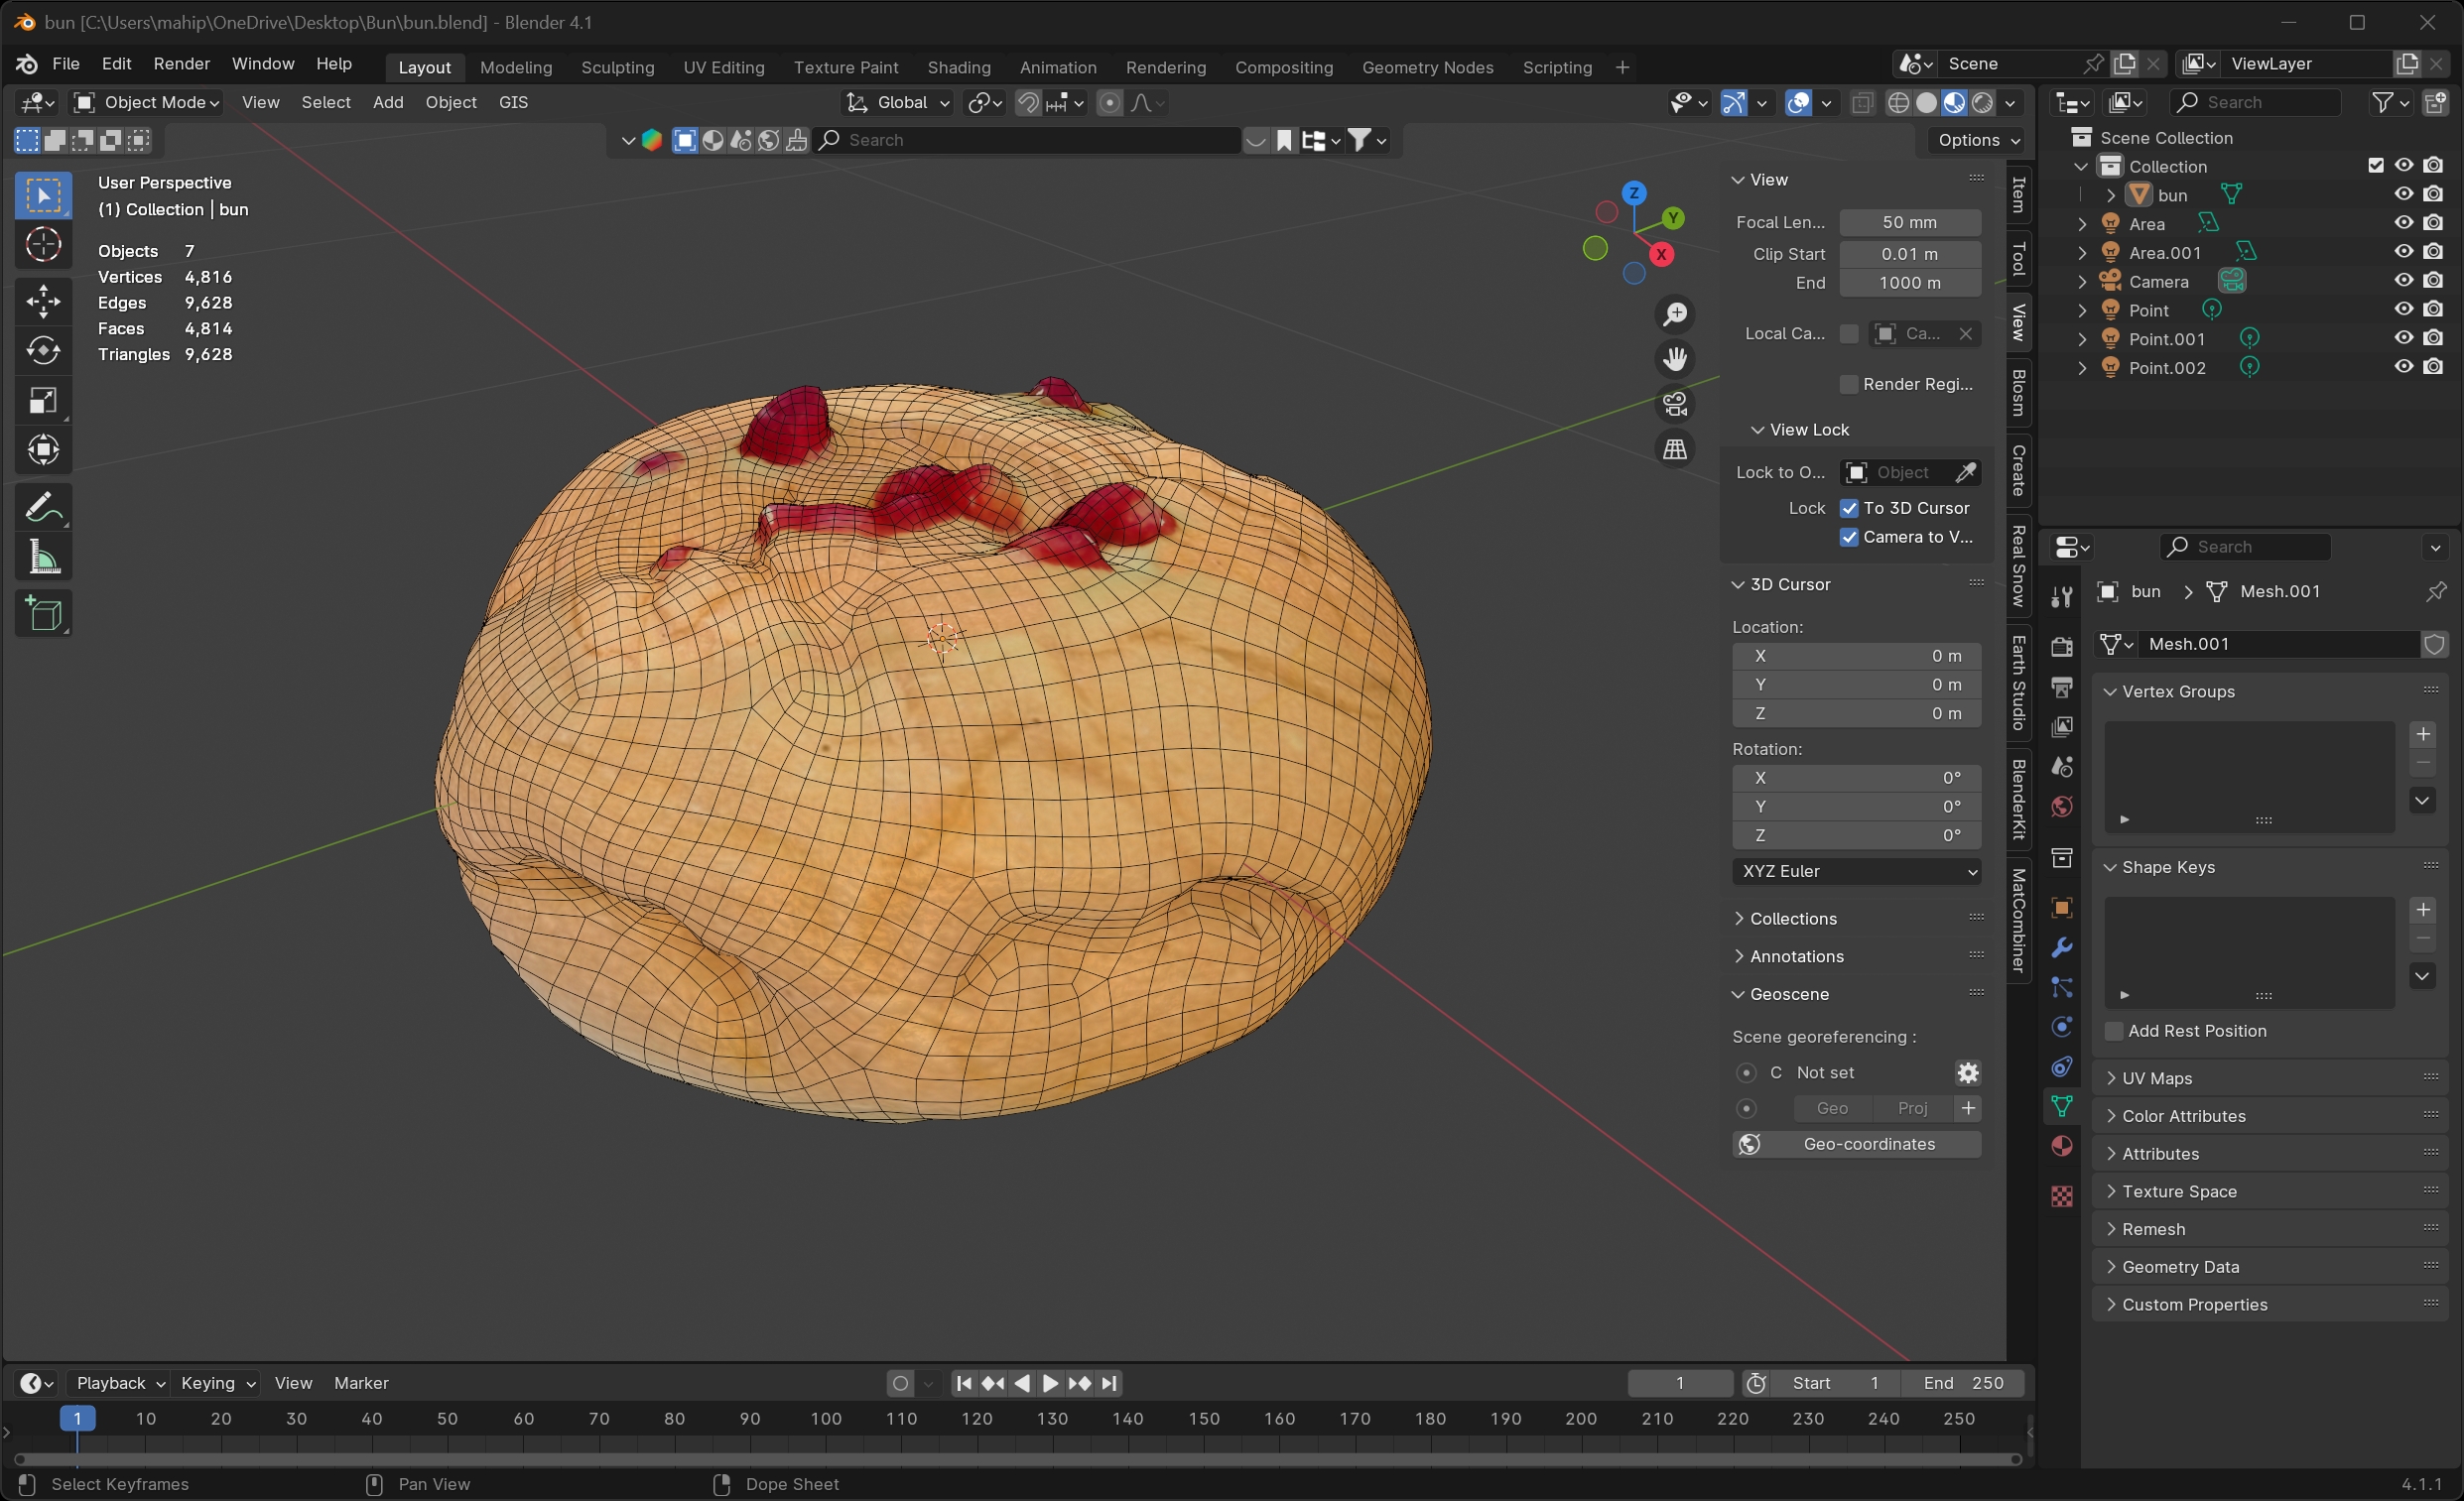Select the Move tool in toolbar
The height and width of the screenshot is (1501, 2464).
[x=43, y=301]
